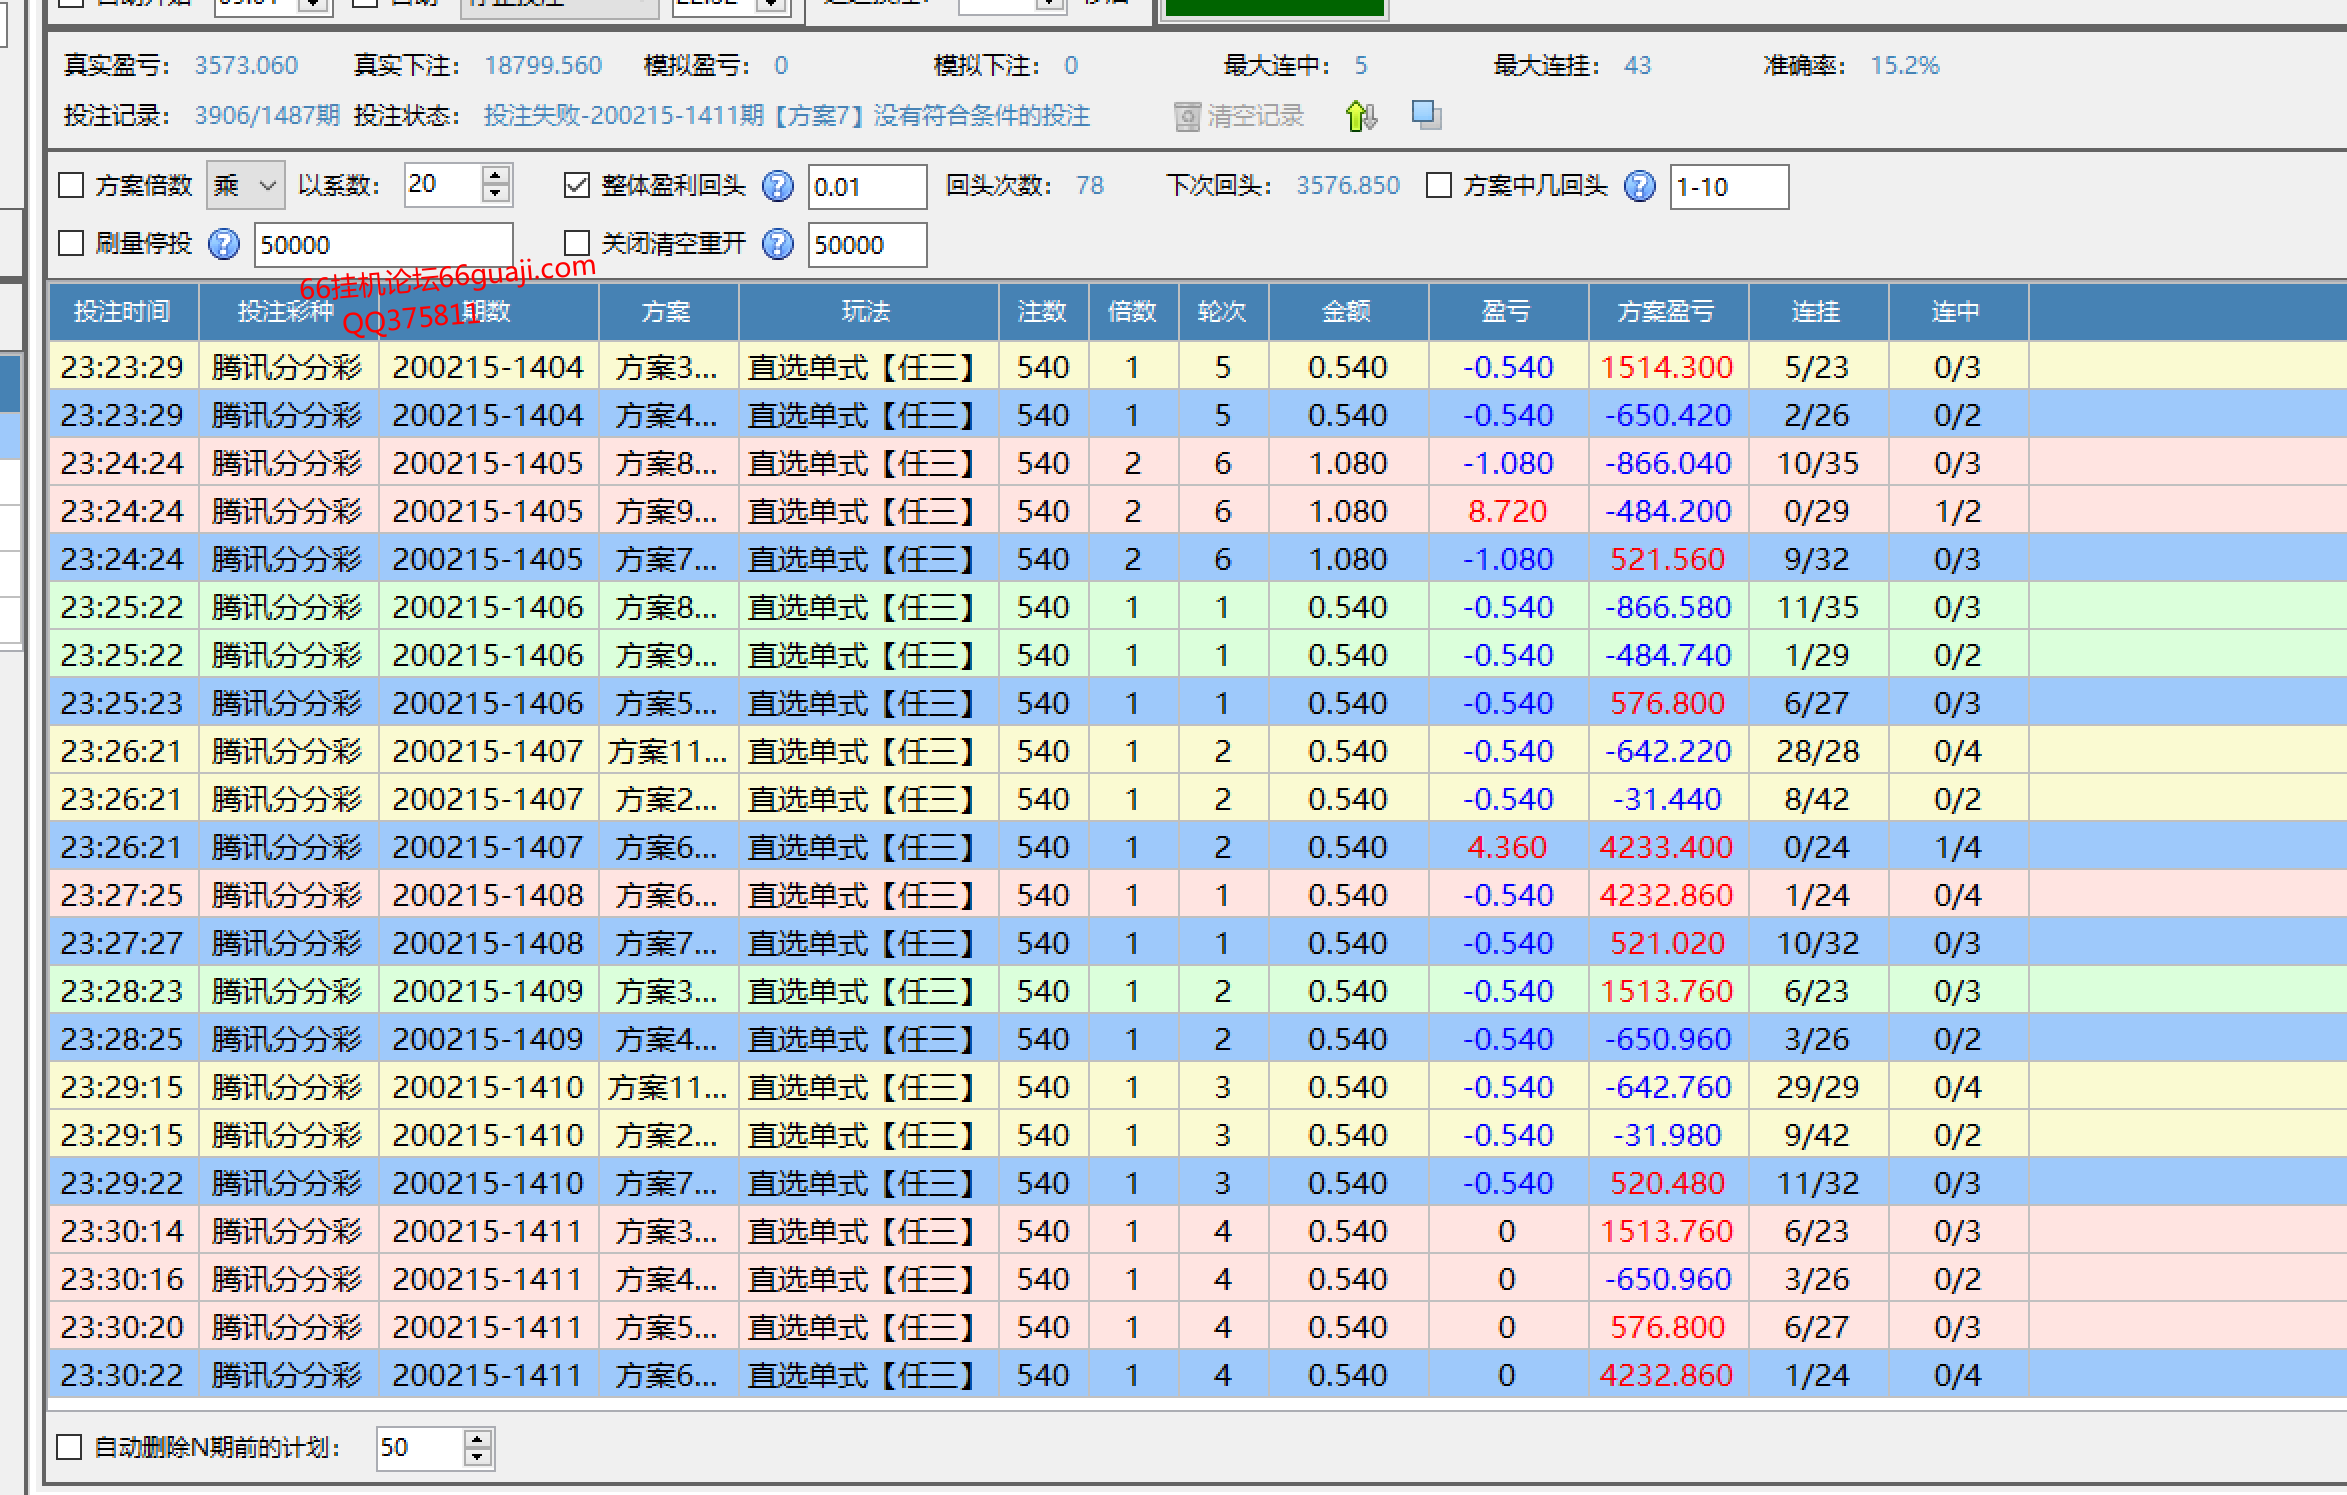Click the 连挂 cell 29/29

(x=1818, y=1087)
